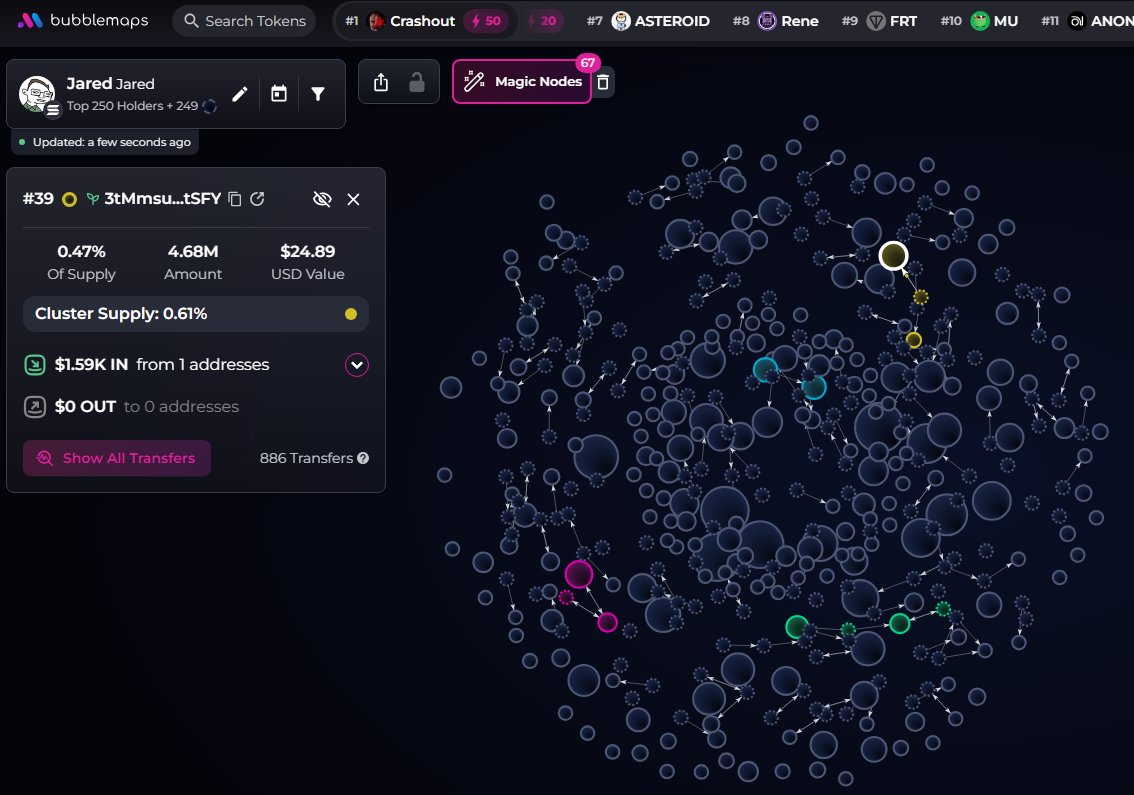This screenshot has height=795, width=1134.
Task: Copy the 3tMmsu...tSFY address
Action: pos(235,199)
